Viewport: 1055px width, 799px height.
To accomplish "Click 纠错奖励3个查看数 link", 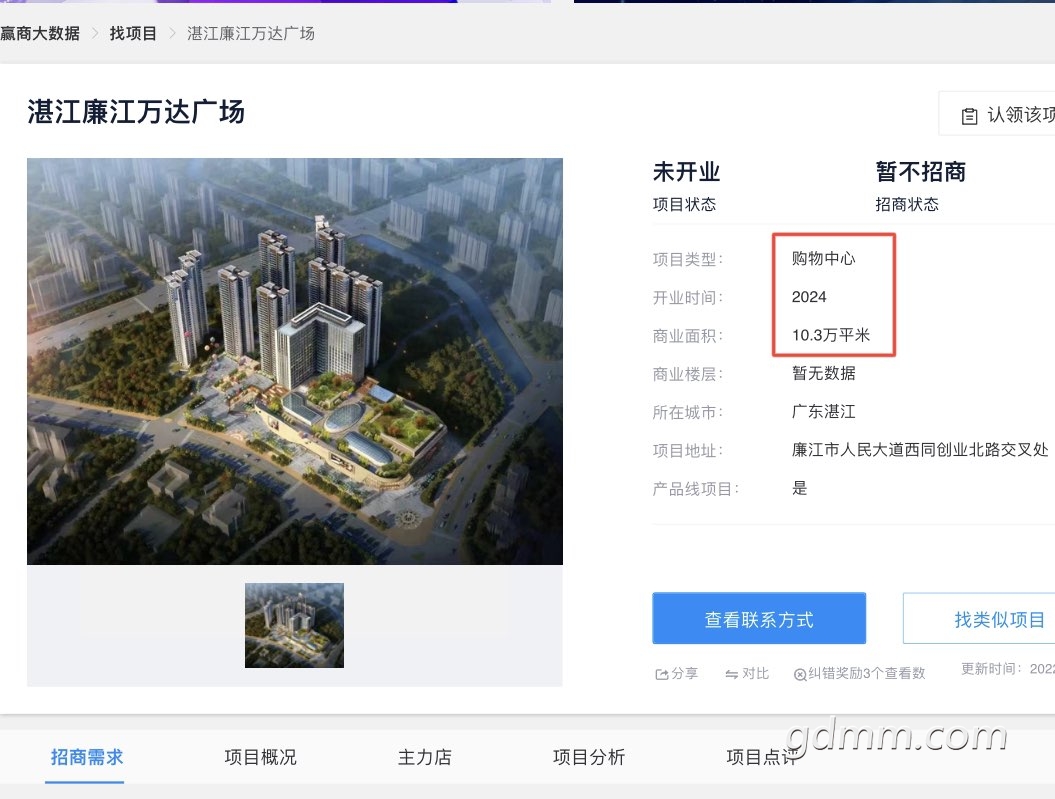I will 867,673.
